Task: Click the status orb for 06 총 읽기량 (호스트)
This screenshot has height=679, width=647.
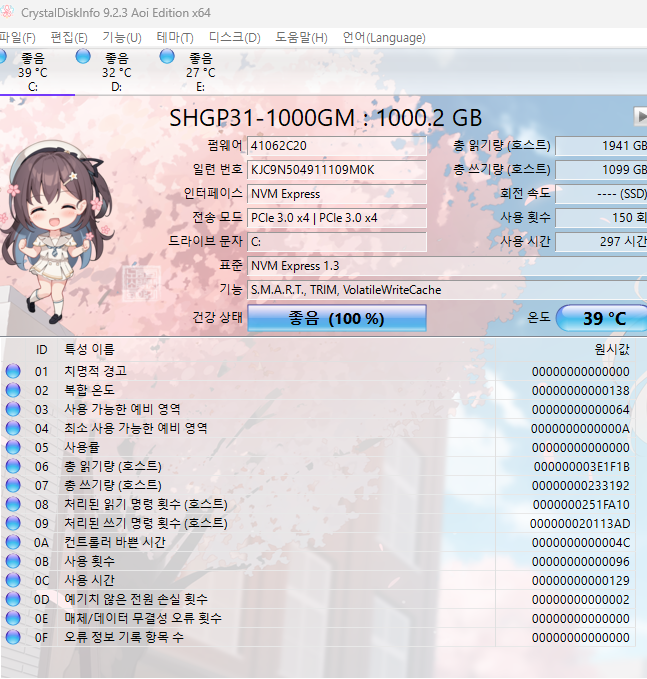Action: [x=13, y=466]
